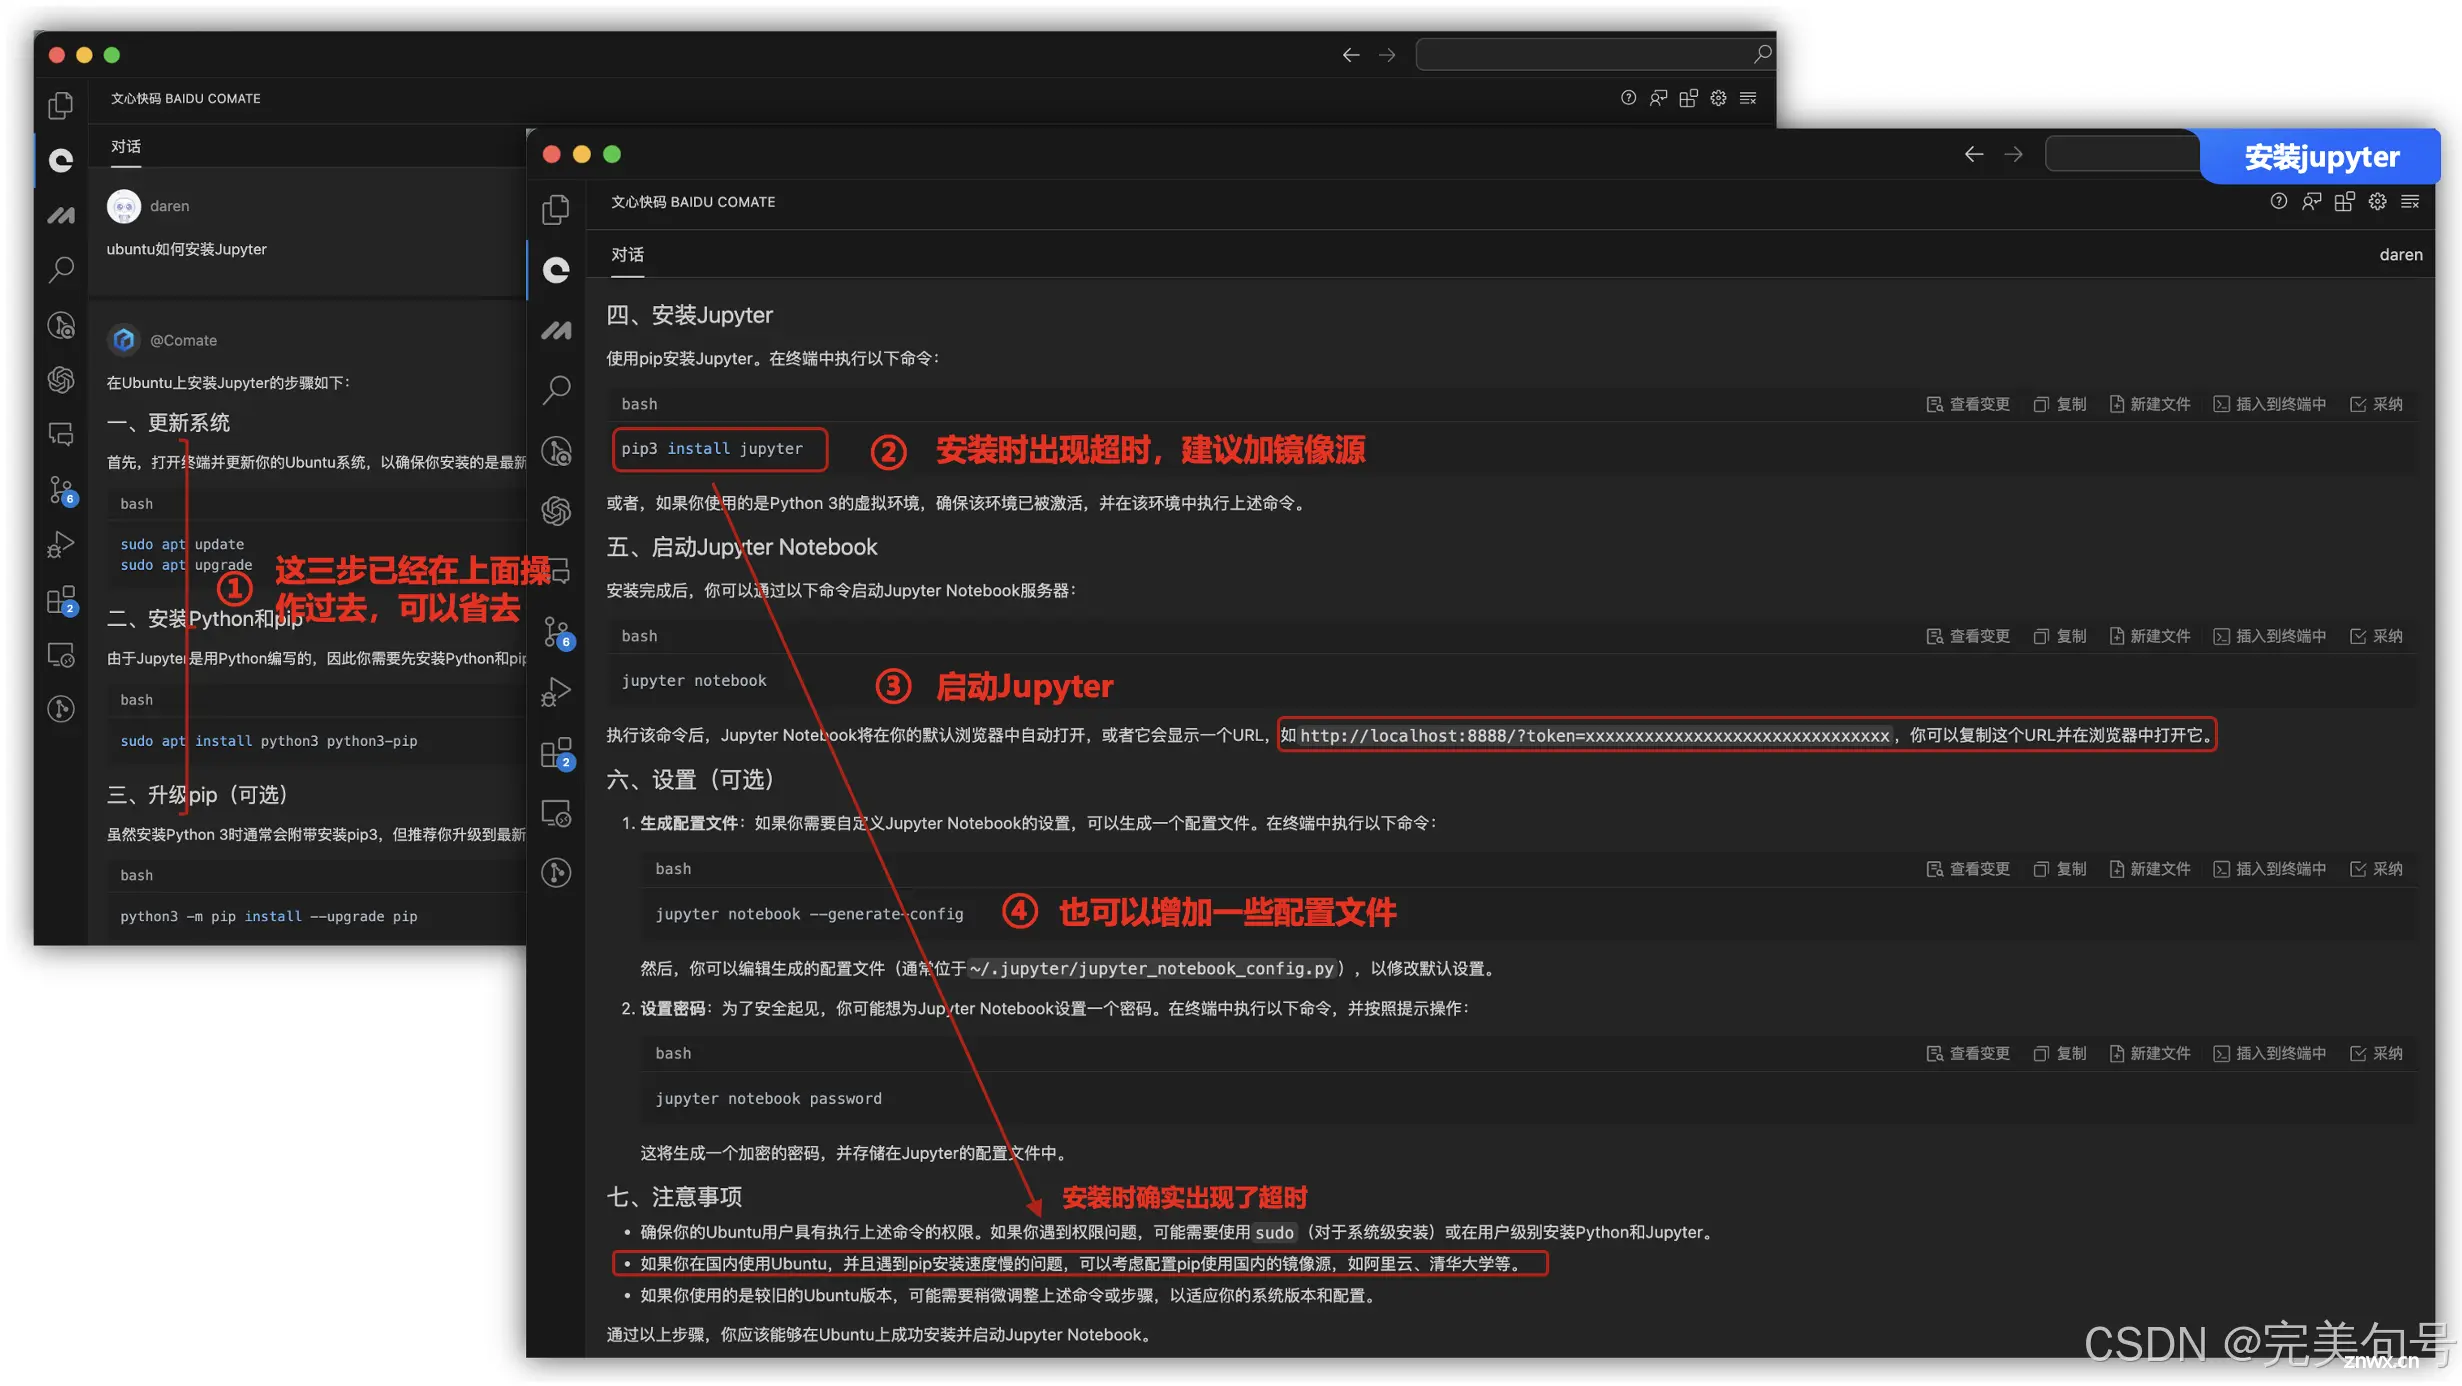The width and height of the screenshot is (2462, 1386).
Task: Click 'python3 -m pip install --upgrade pip' code
Action: [x=269, y=916]
